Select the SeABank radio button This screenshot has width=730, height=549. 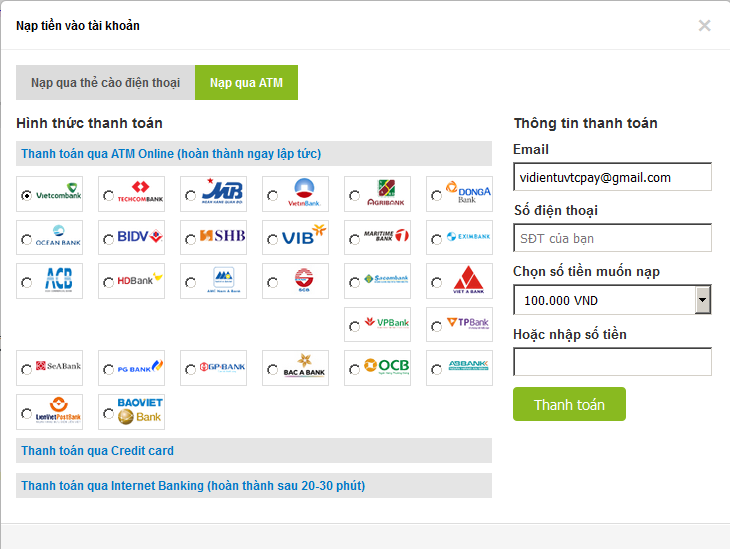(27, 369)
